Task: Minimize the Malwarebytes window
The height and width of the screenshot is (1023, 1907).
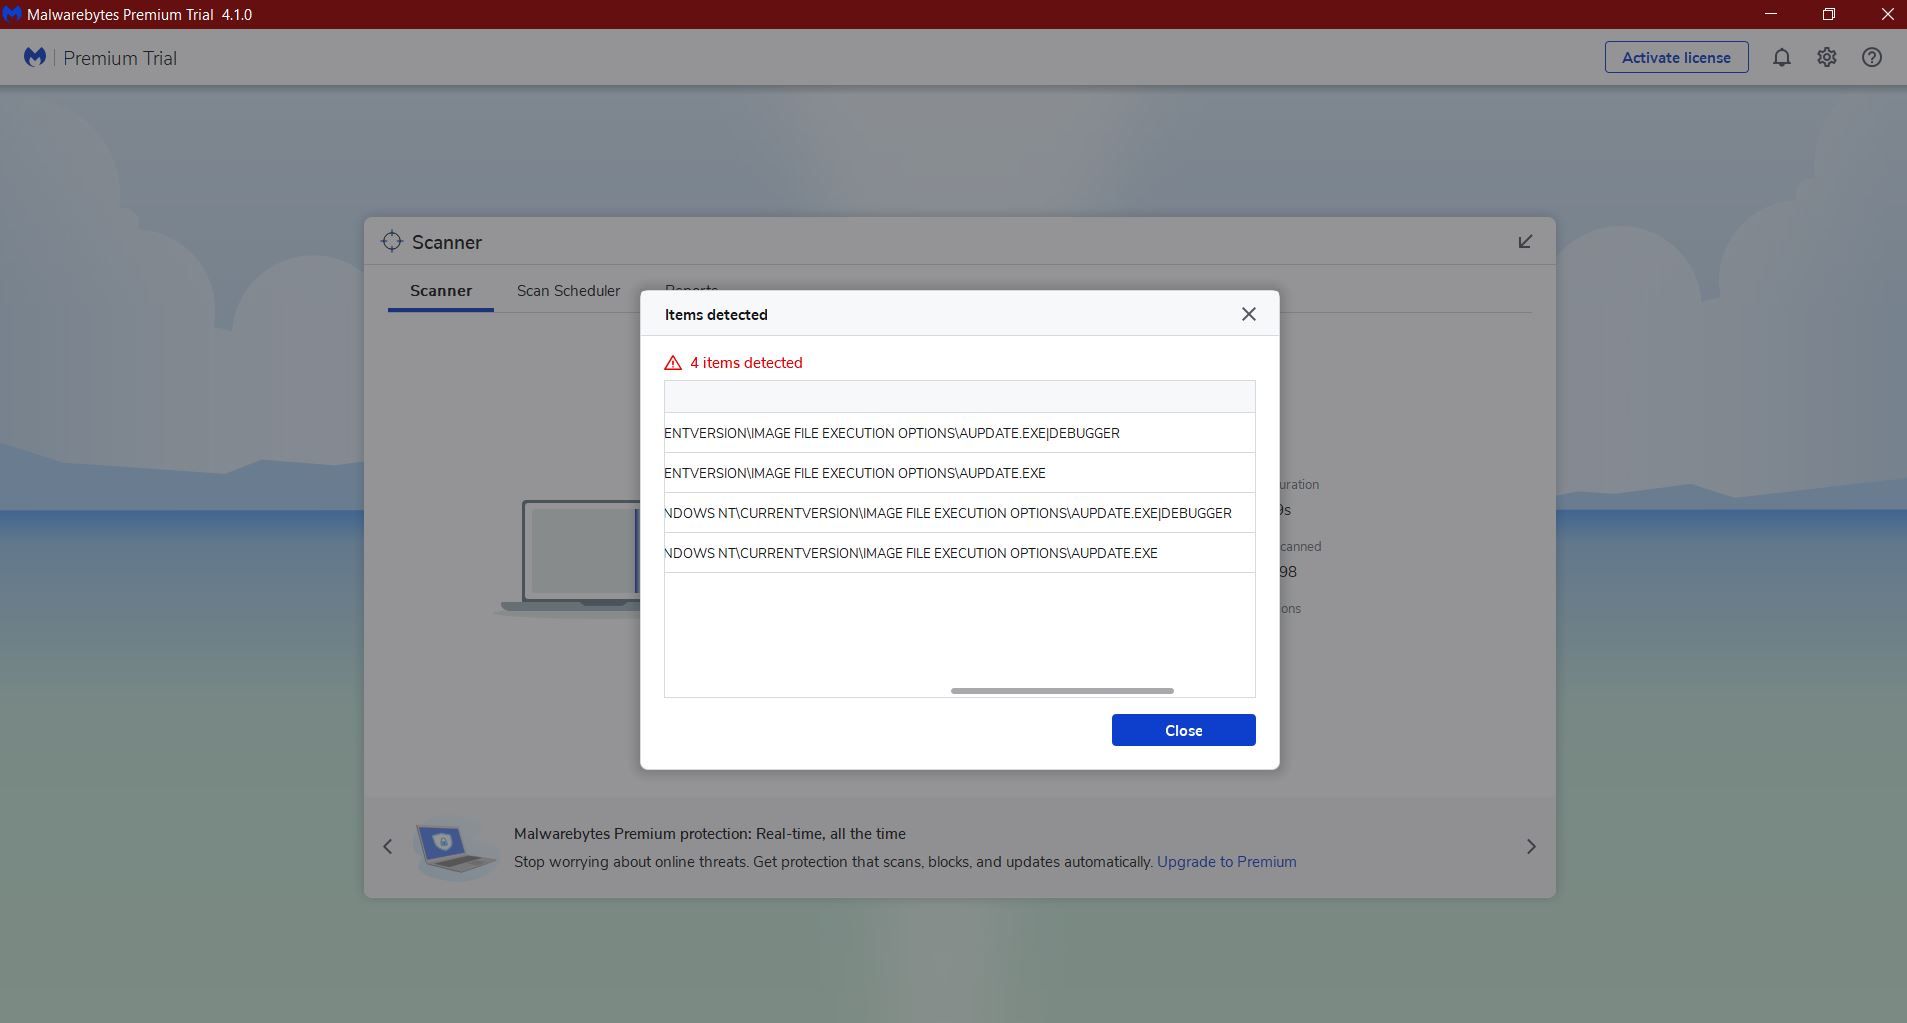Action: coord(1771,14)
